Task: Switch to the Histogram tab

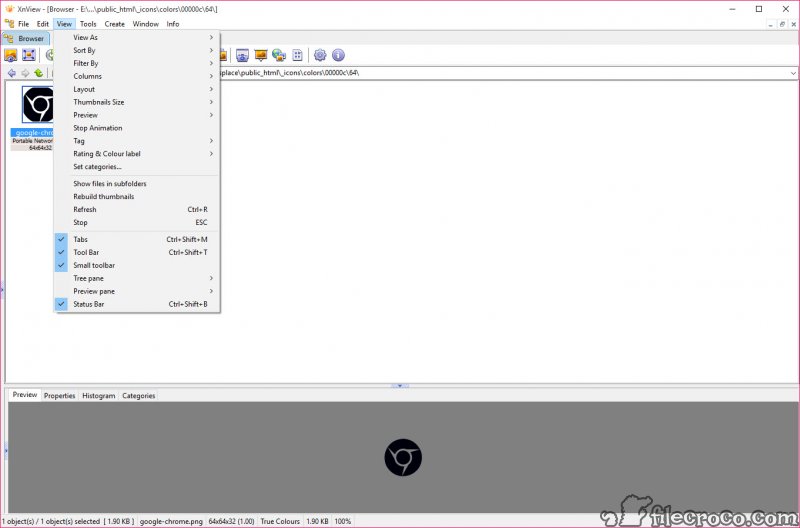Action: pyautogui.click(x=98, y=396)
